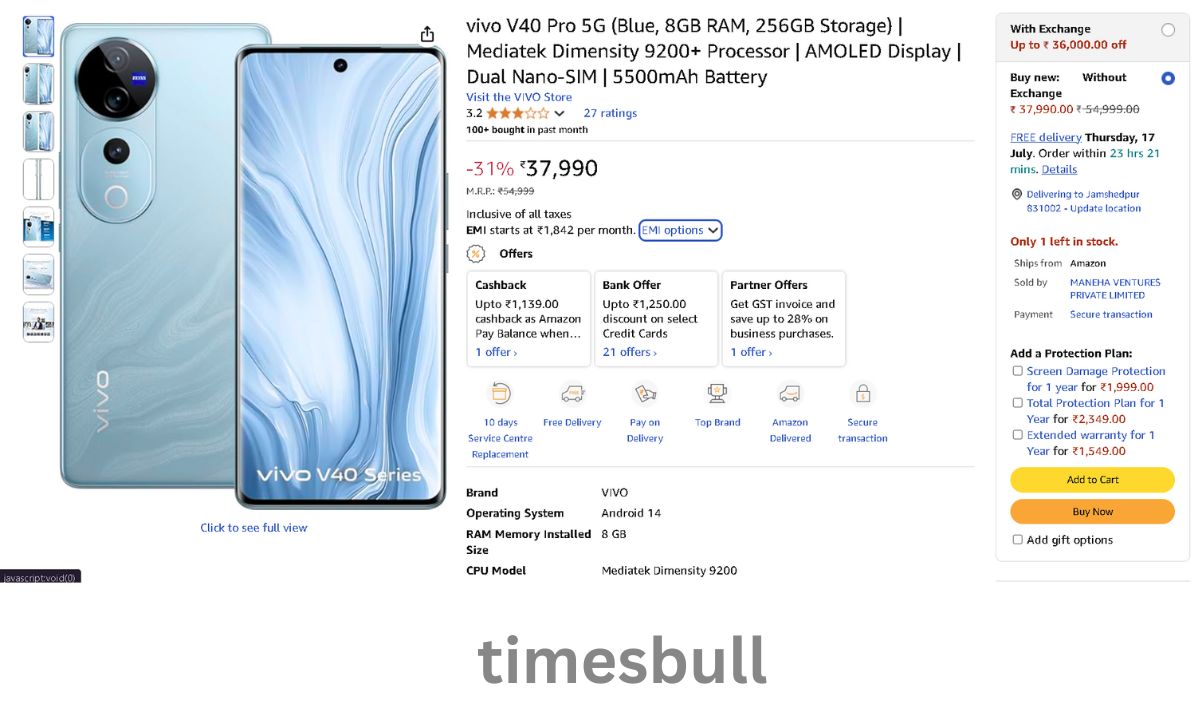Expand the star ratings breakdown chevron
1200x720 pixels.
[x=559, y=114]
